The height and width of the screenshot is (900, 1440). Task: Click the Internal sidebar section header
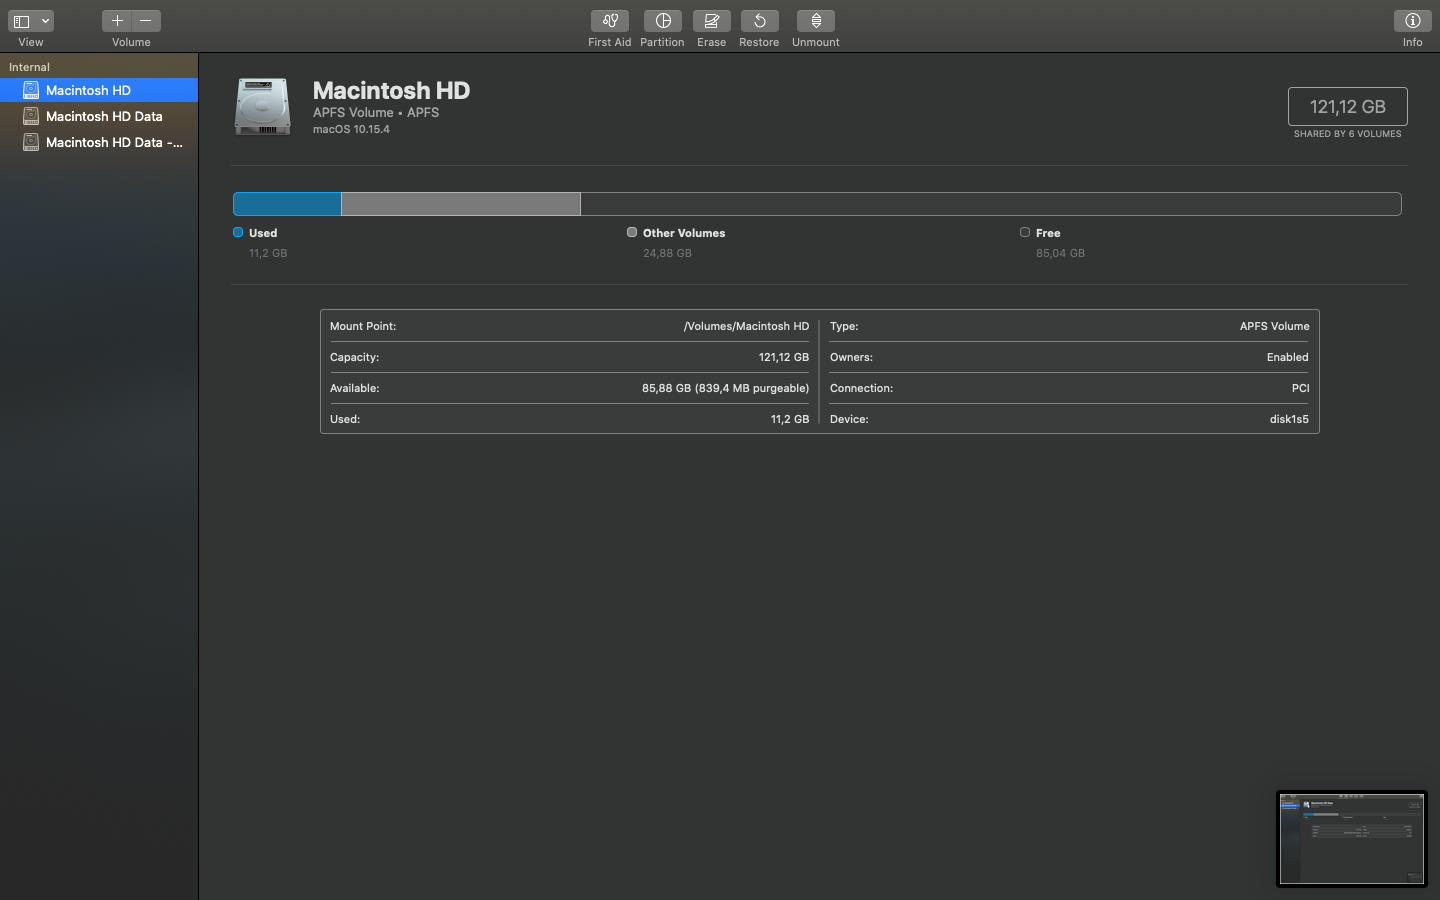click(x=29, y=67)
